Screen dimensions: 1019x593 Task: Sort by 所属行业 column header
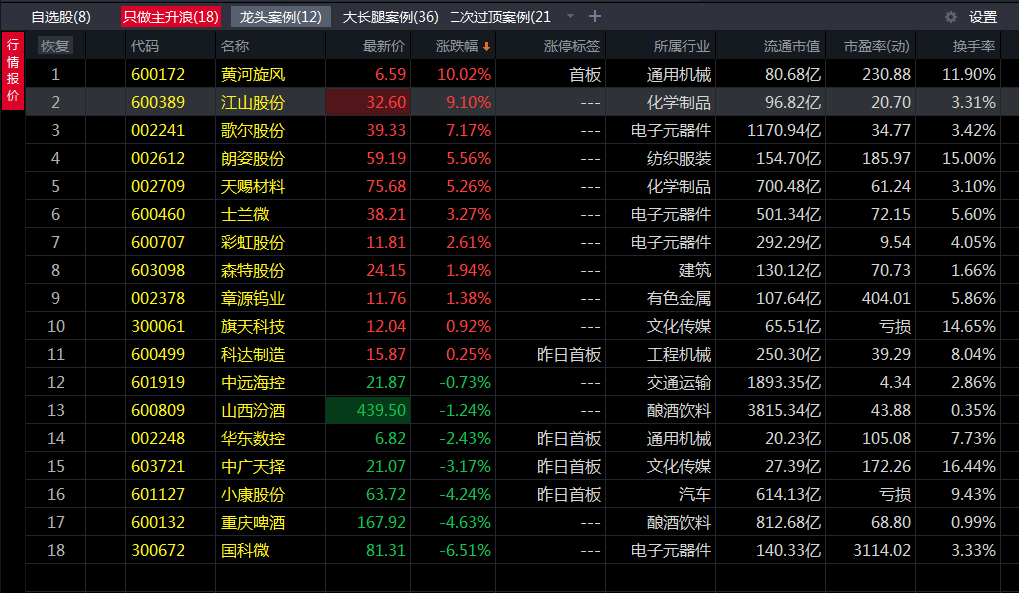(x=682, y=46)
